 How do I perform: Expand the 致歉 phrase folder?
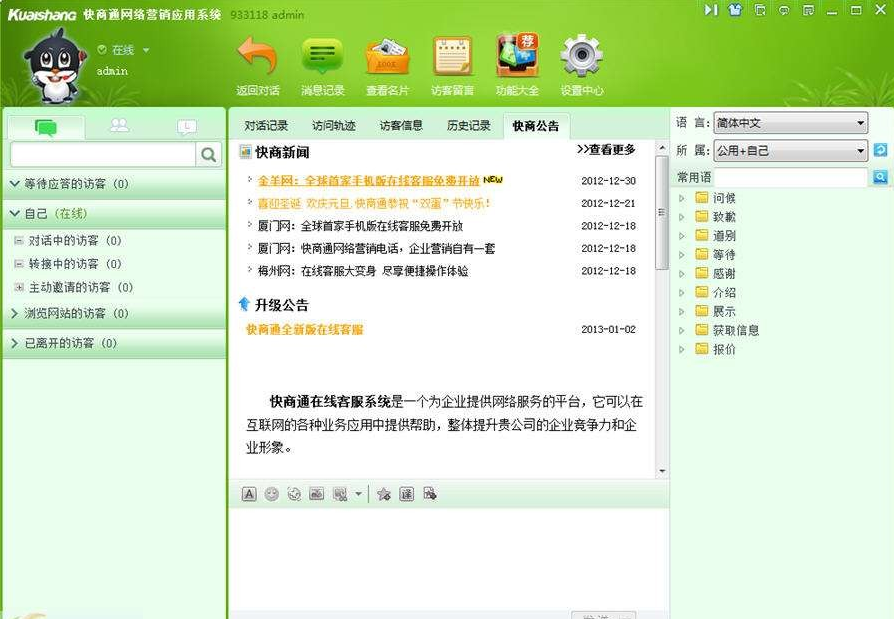(681, 217)
